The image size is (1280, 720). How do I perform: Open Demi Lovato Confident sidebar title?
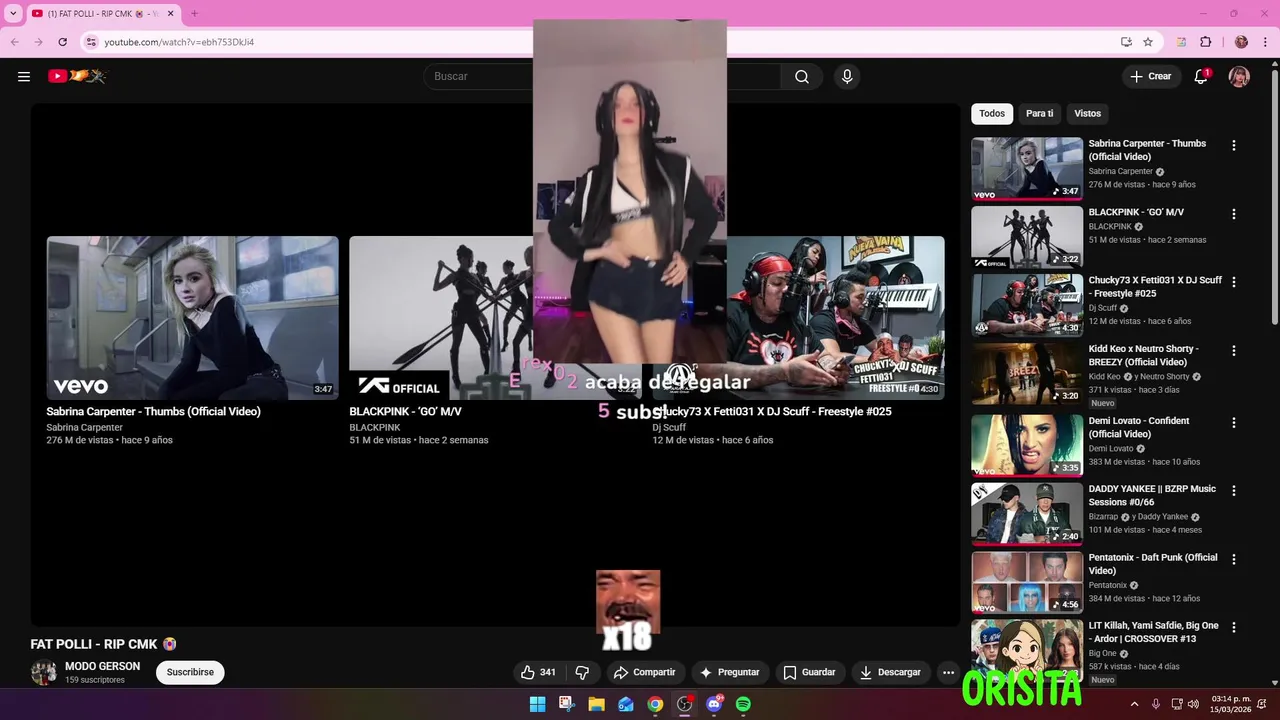(x=1139, y=427)
